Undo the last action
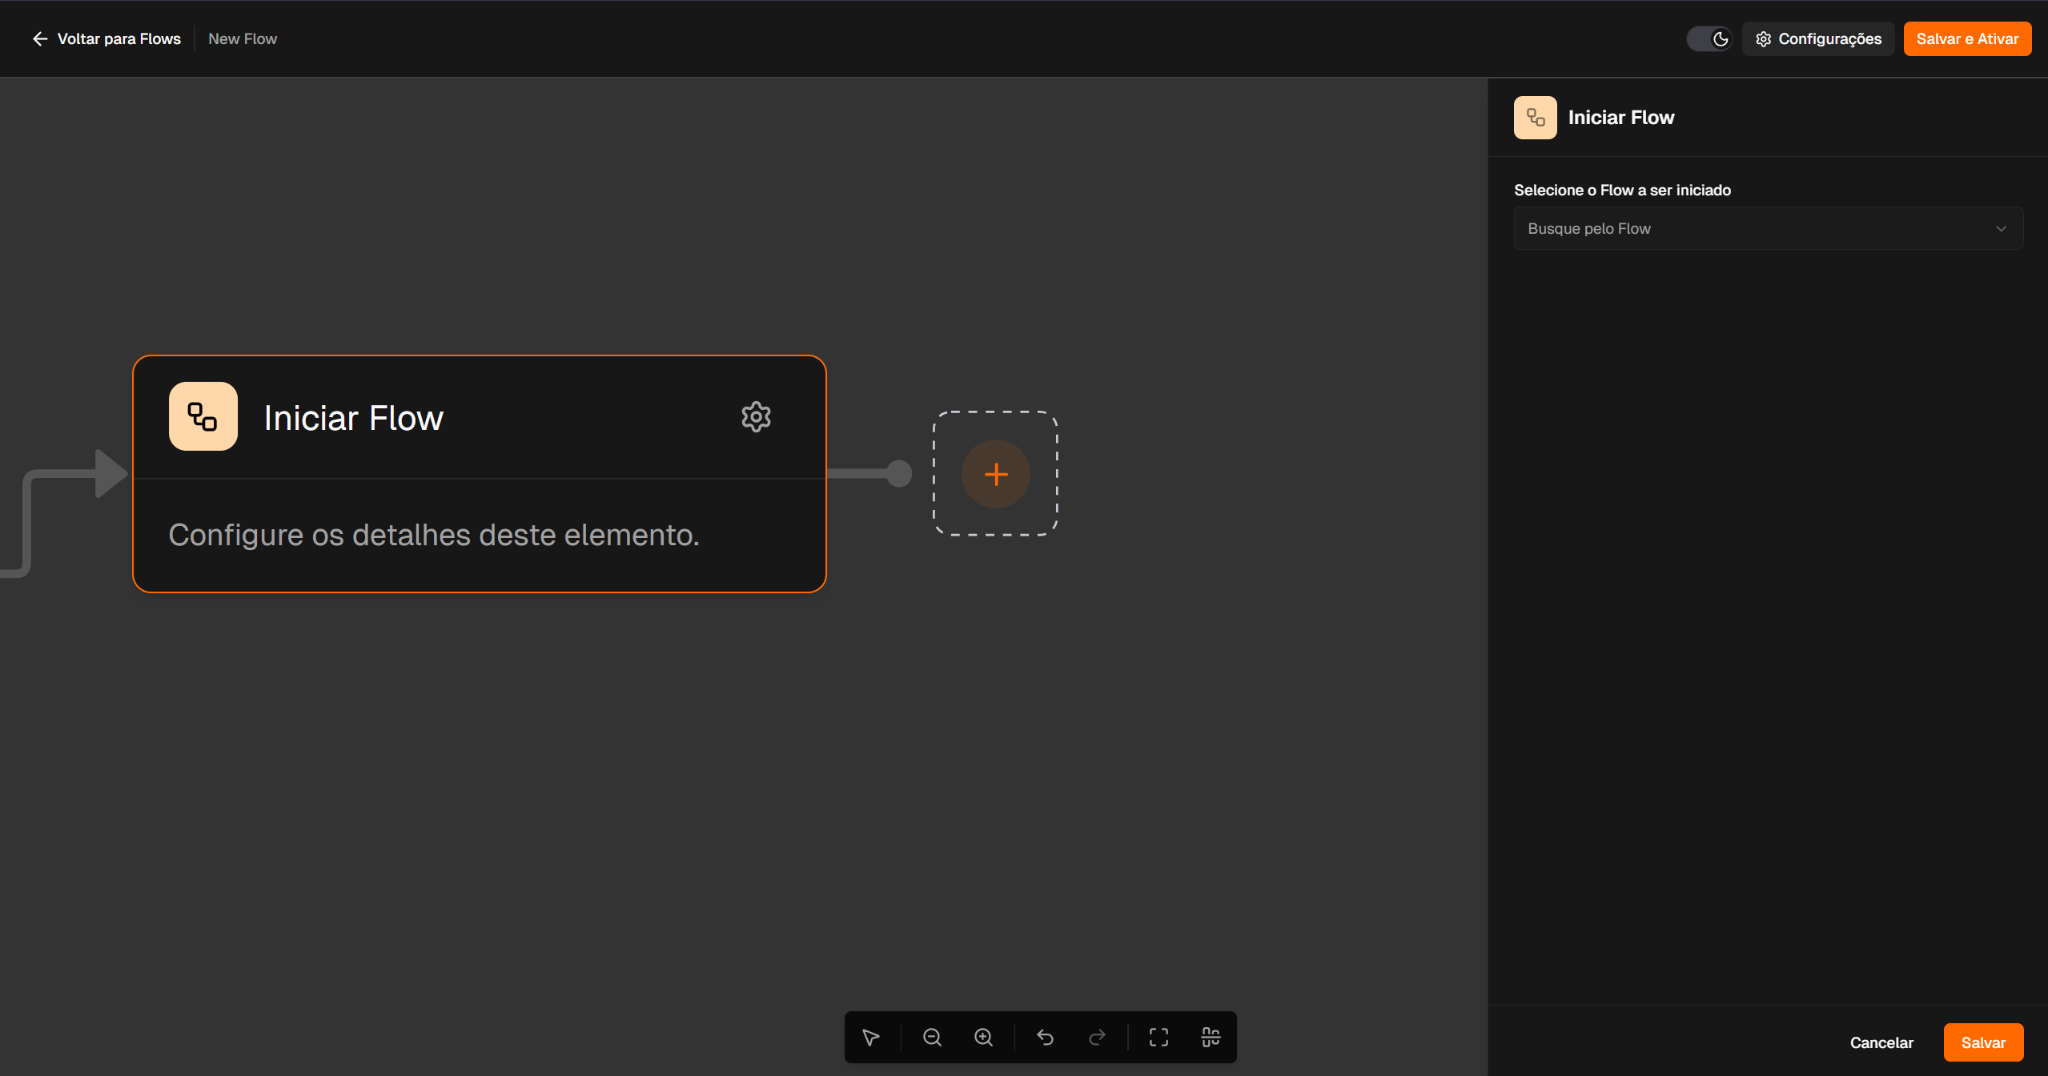The width and height of the screenshot is (2048, 1076). (1046, 1037)
